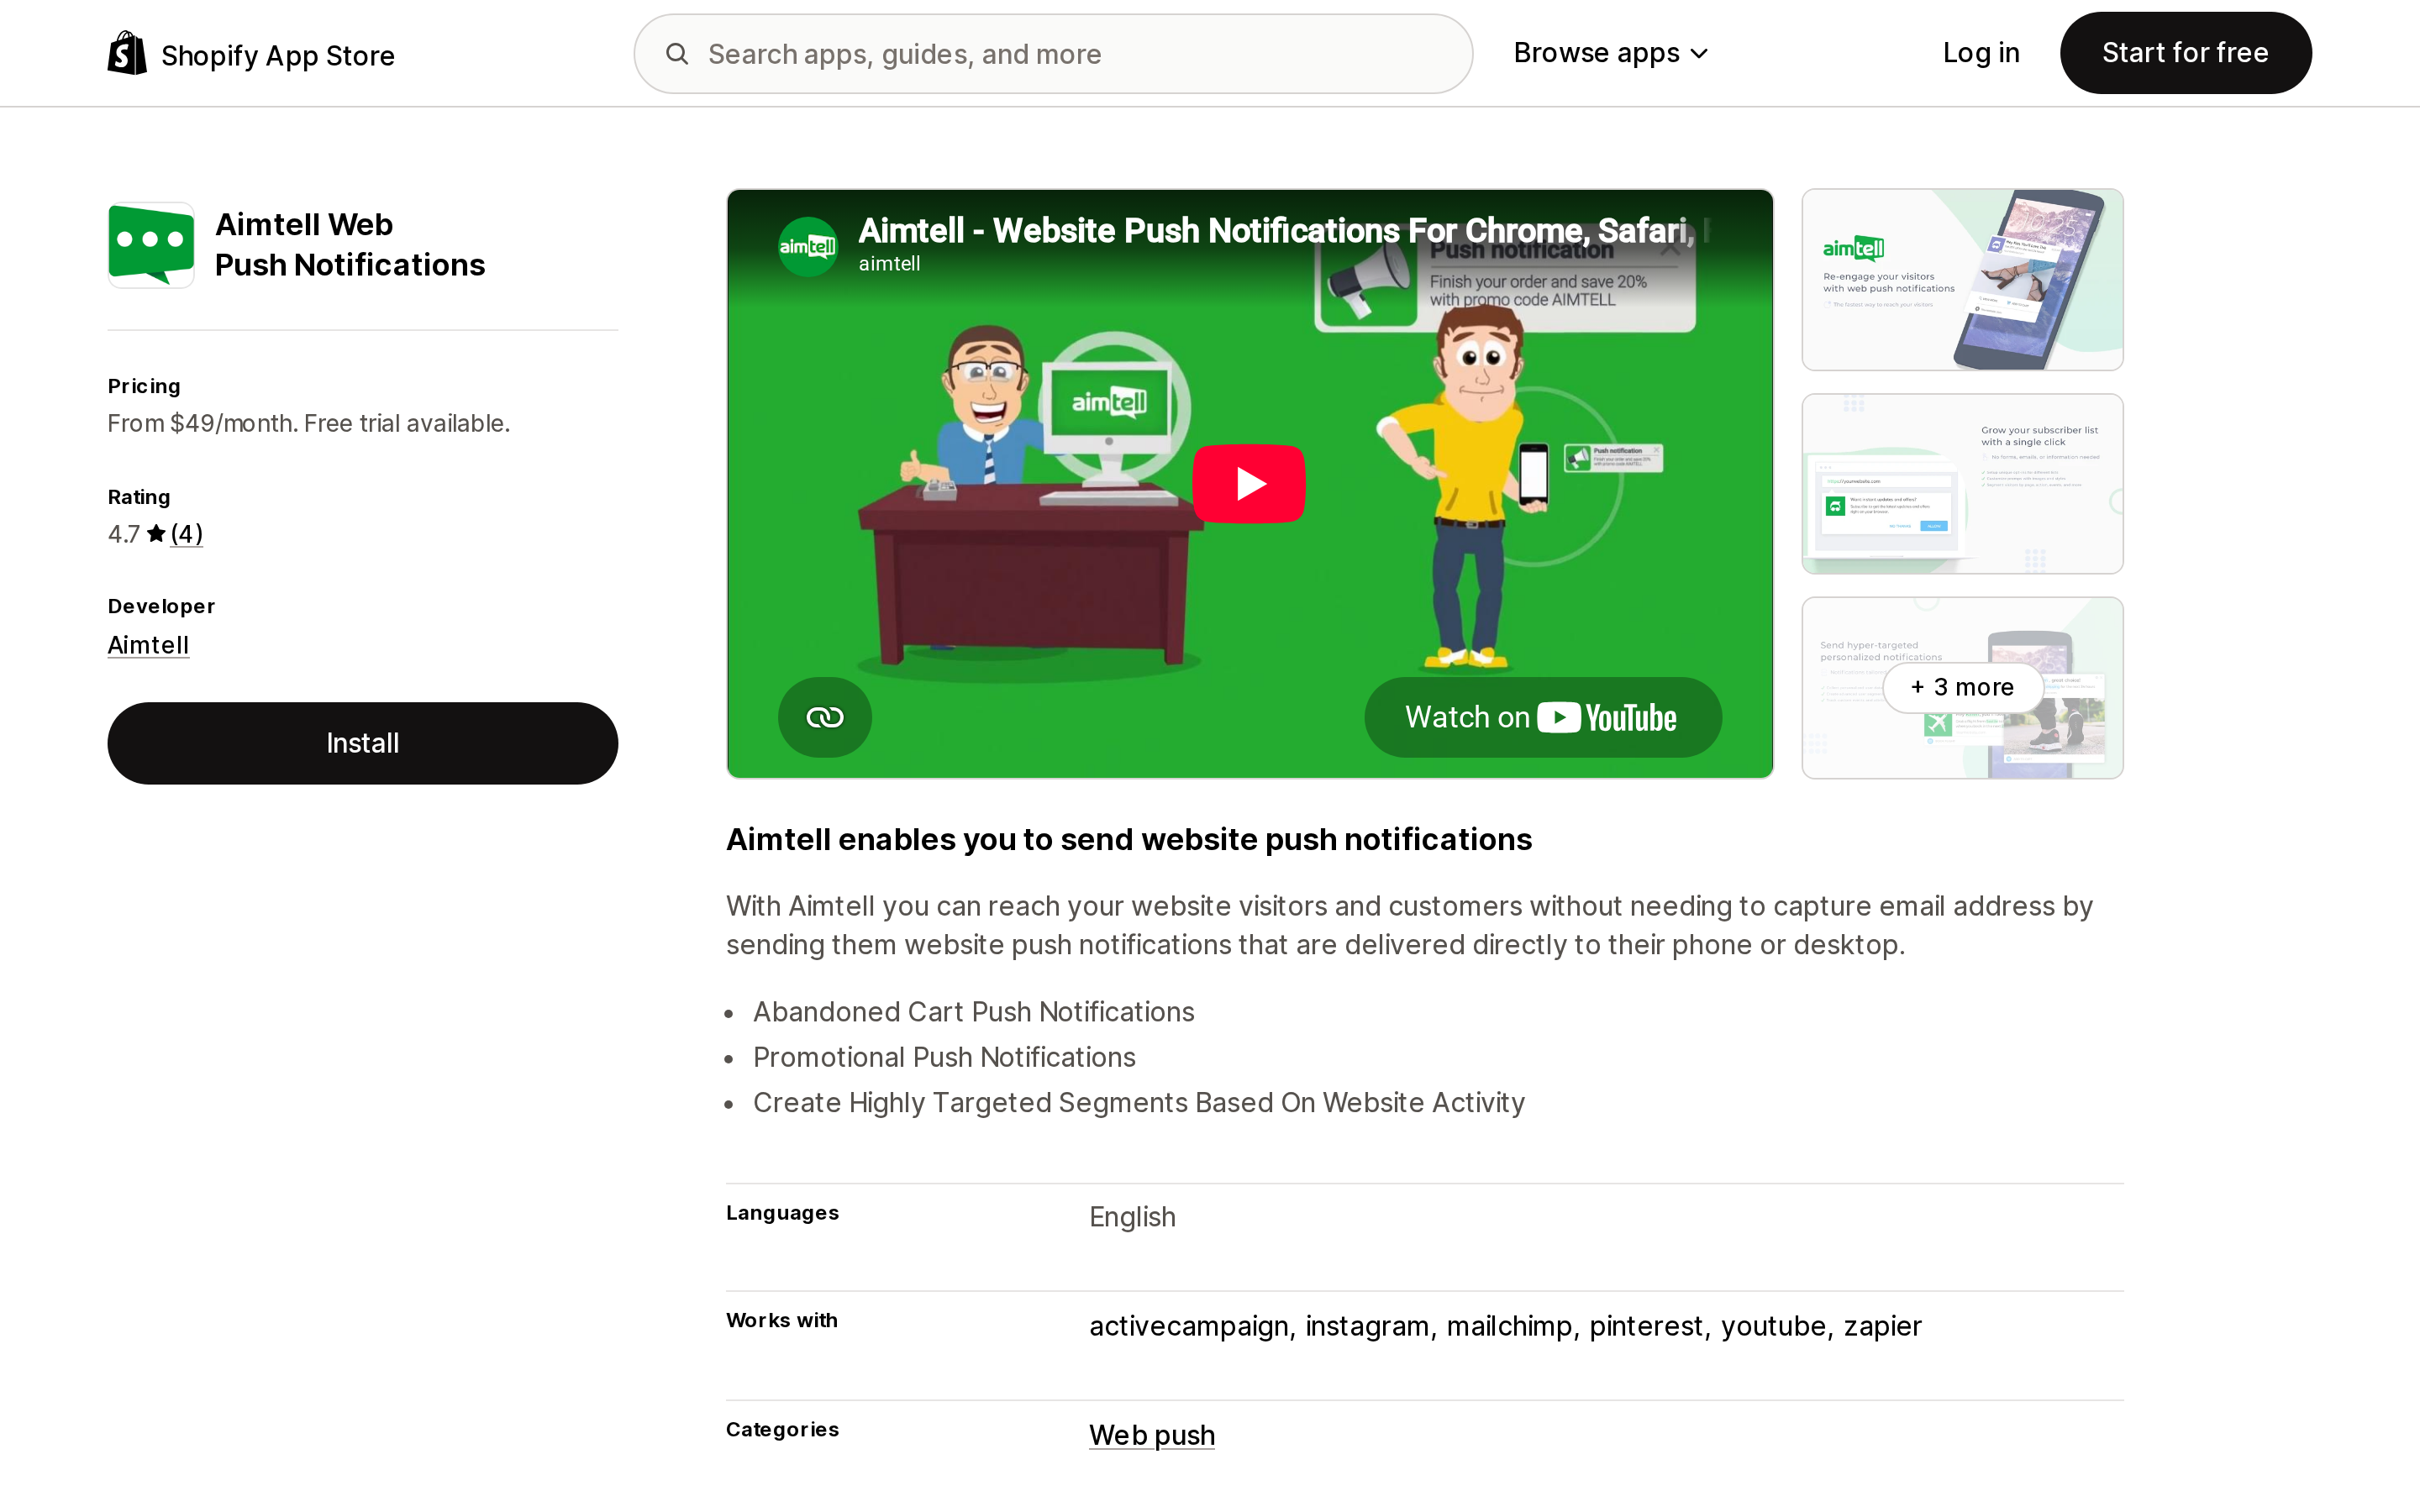The width and height of the screenshot is (2420, 1512).
Task: Open the Re-engage your visitors screenshot thumbnail
Action: pos(1962,280)
